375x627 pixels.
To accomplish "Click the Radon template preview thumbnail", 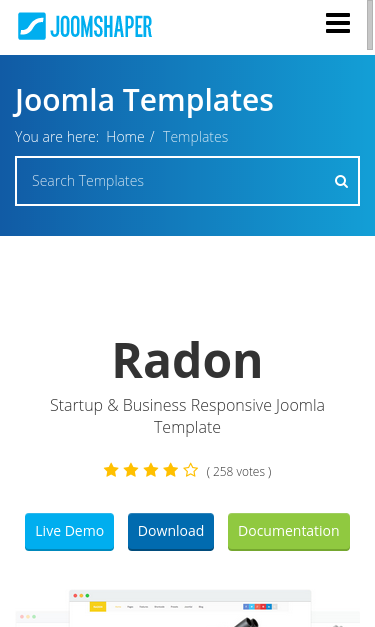I will pos(190,609).
